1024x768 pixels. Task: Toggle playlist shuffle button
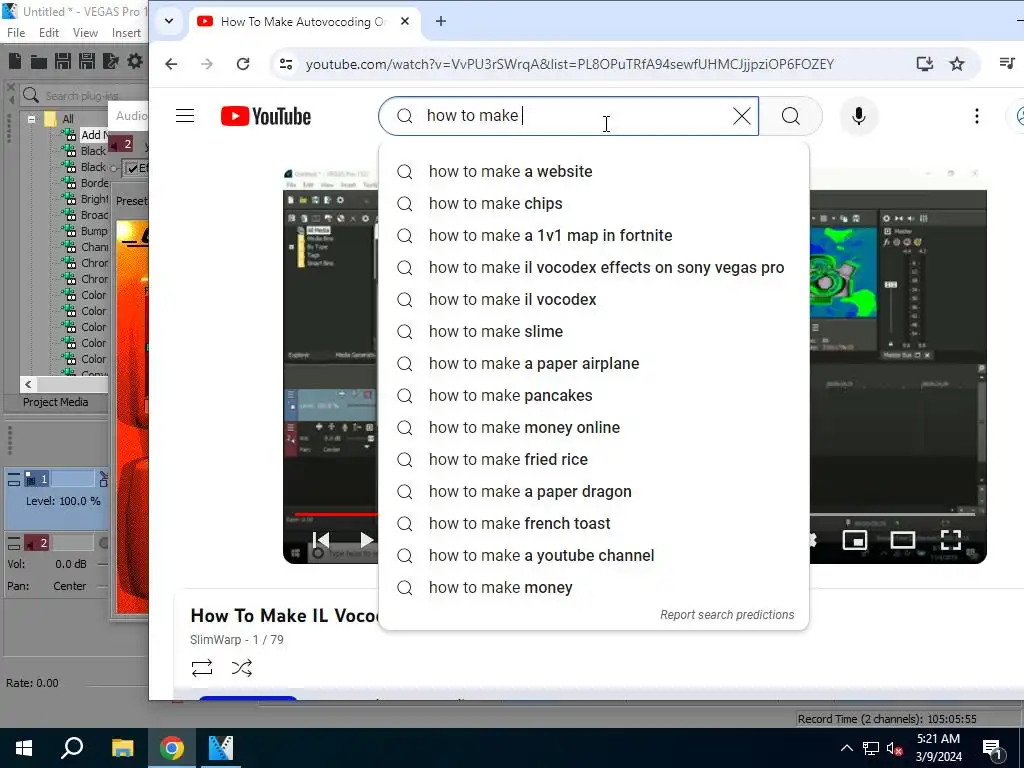tap(242, 667)
